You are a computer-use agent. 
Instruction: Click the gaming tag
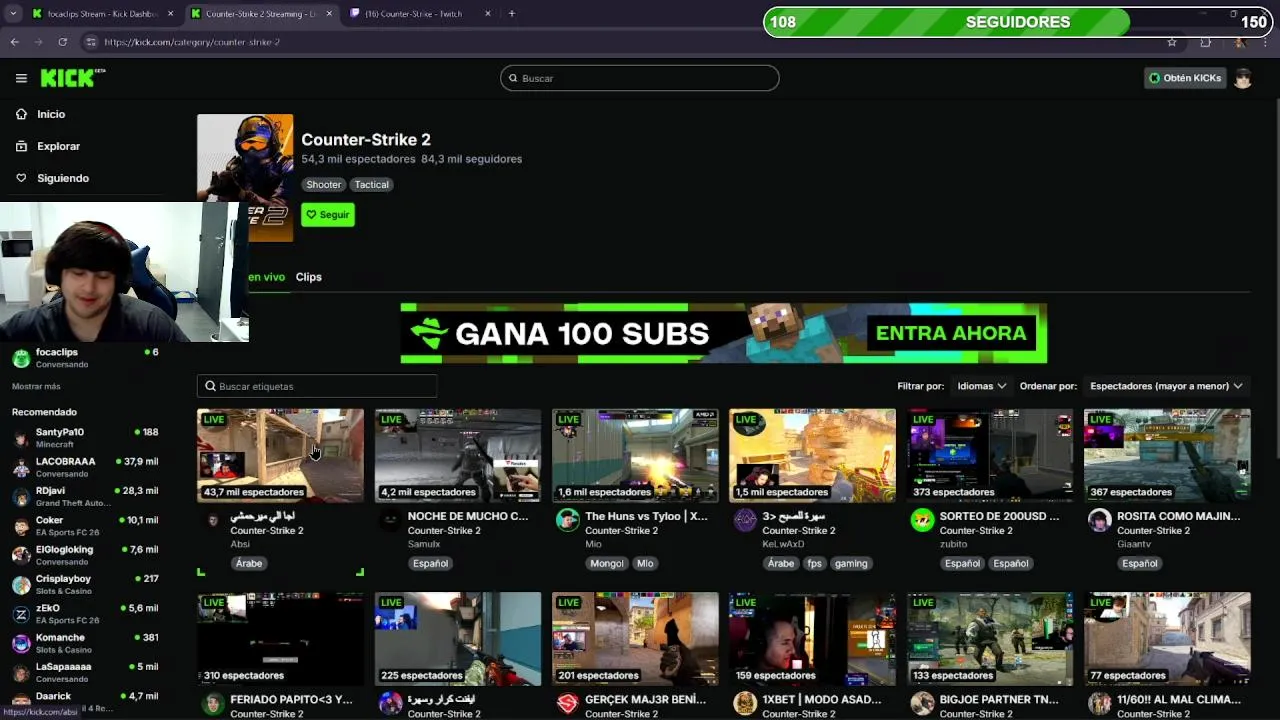point(851,563)
